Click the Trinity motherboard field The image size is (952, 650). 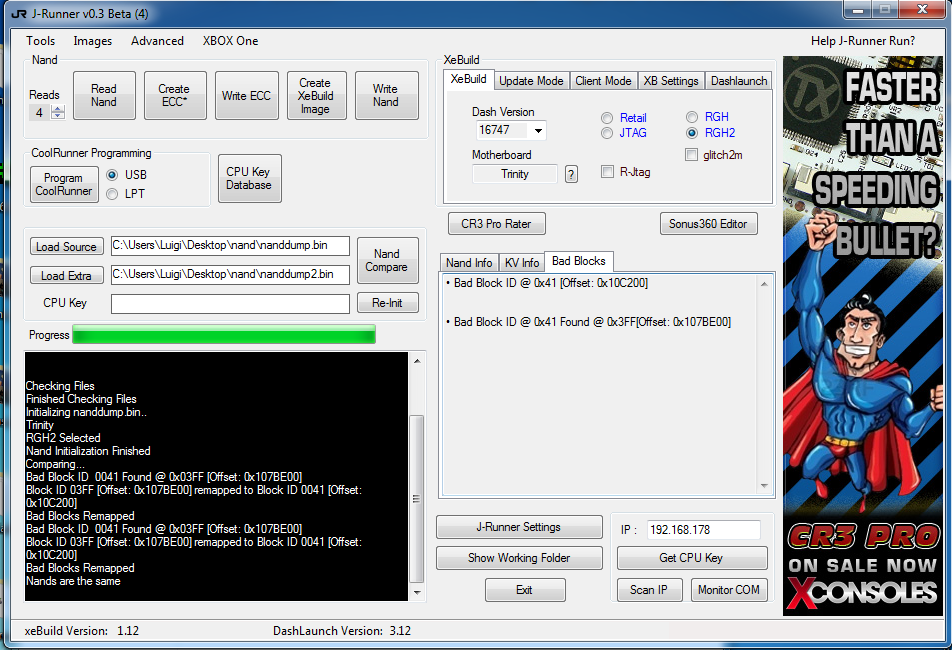coord(515,174)
